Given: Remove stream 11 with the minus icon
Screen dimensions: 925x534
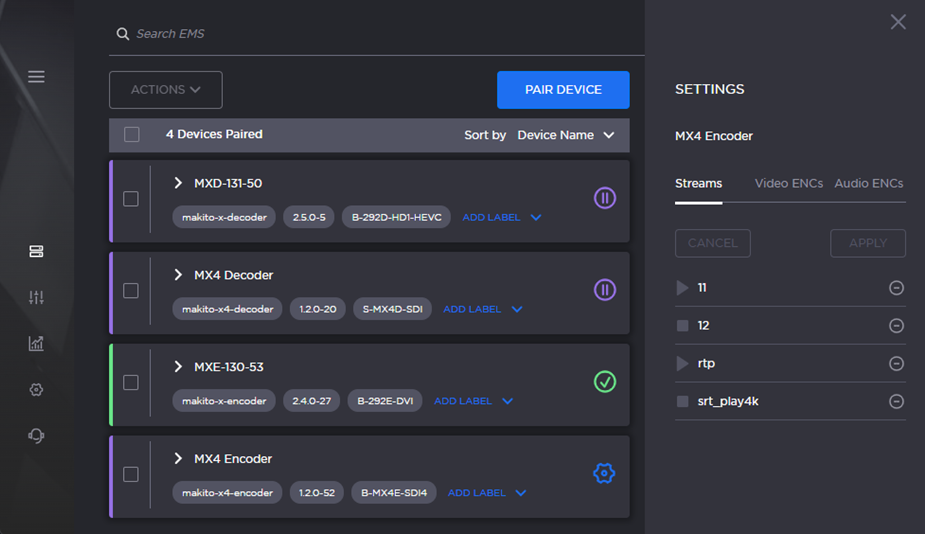Looking at the screenshot, I should point(896,288).
